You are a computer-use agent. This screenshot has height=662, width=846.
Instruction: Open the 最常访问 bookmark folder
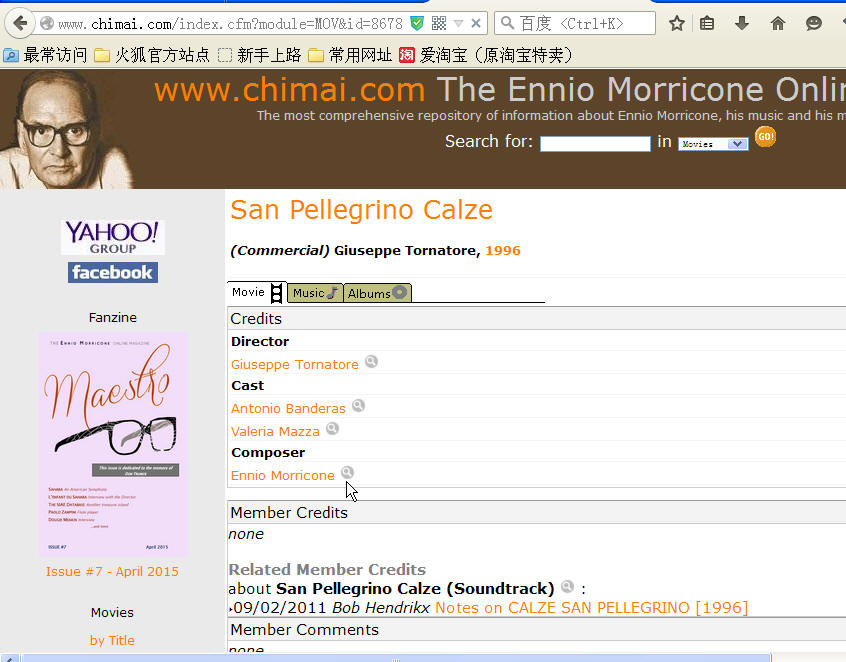(x=45, y=55)
